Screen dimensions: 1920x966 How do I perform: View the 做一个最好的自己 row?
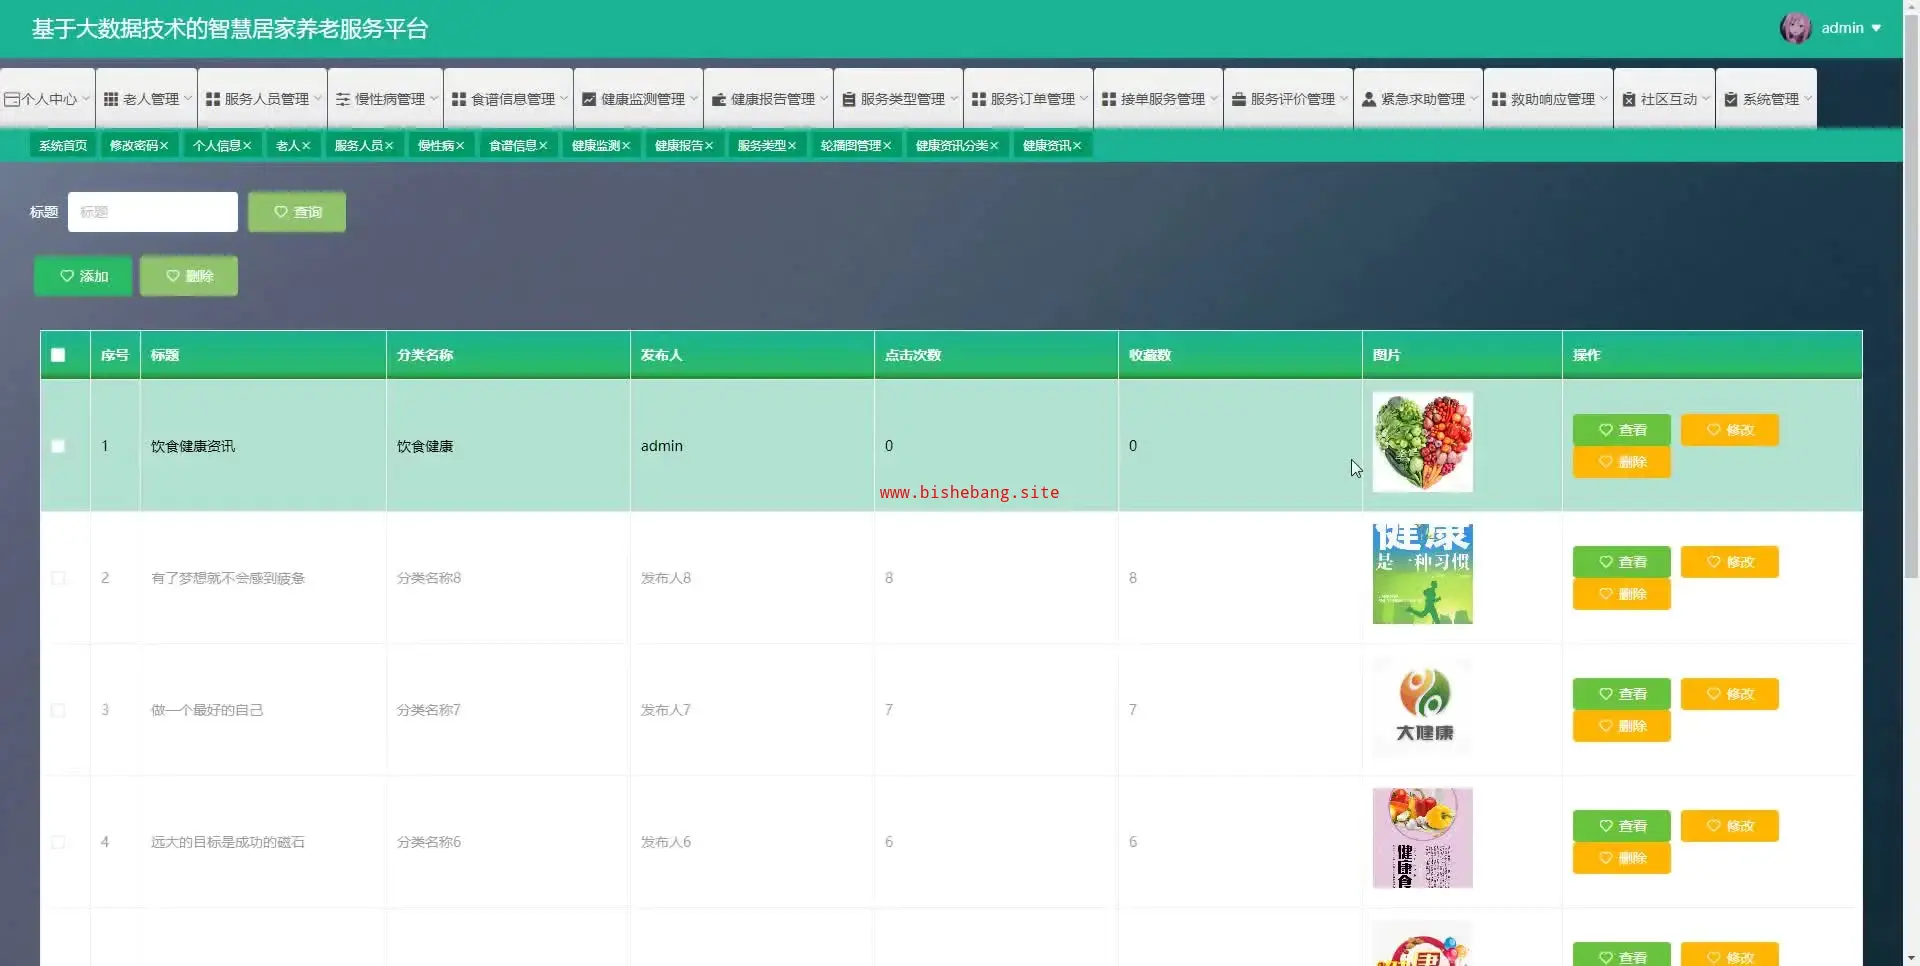tap(1622, 694)
